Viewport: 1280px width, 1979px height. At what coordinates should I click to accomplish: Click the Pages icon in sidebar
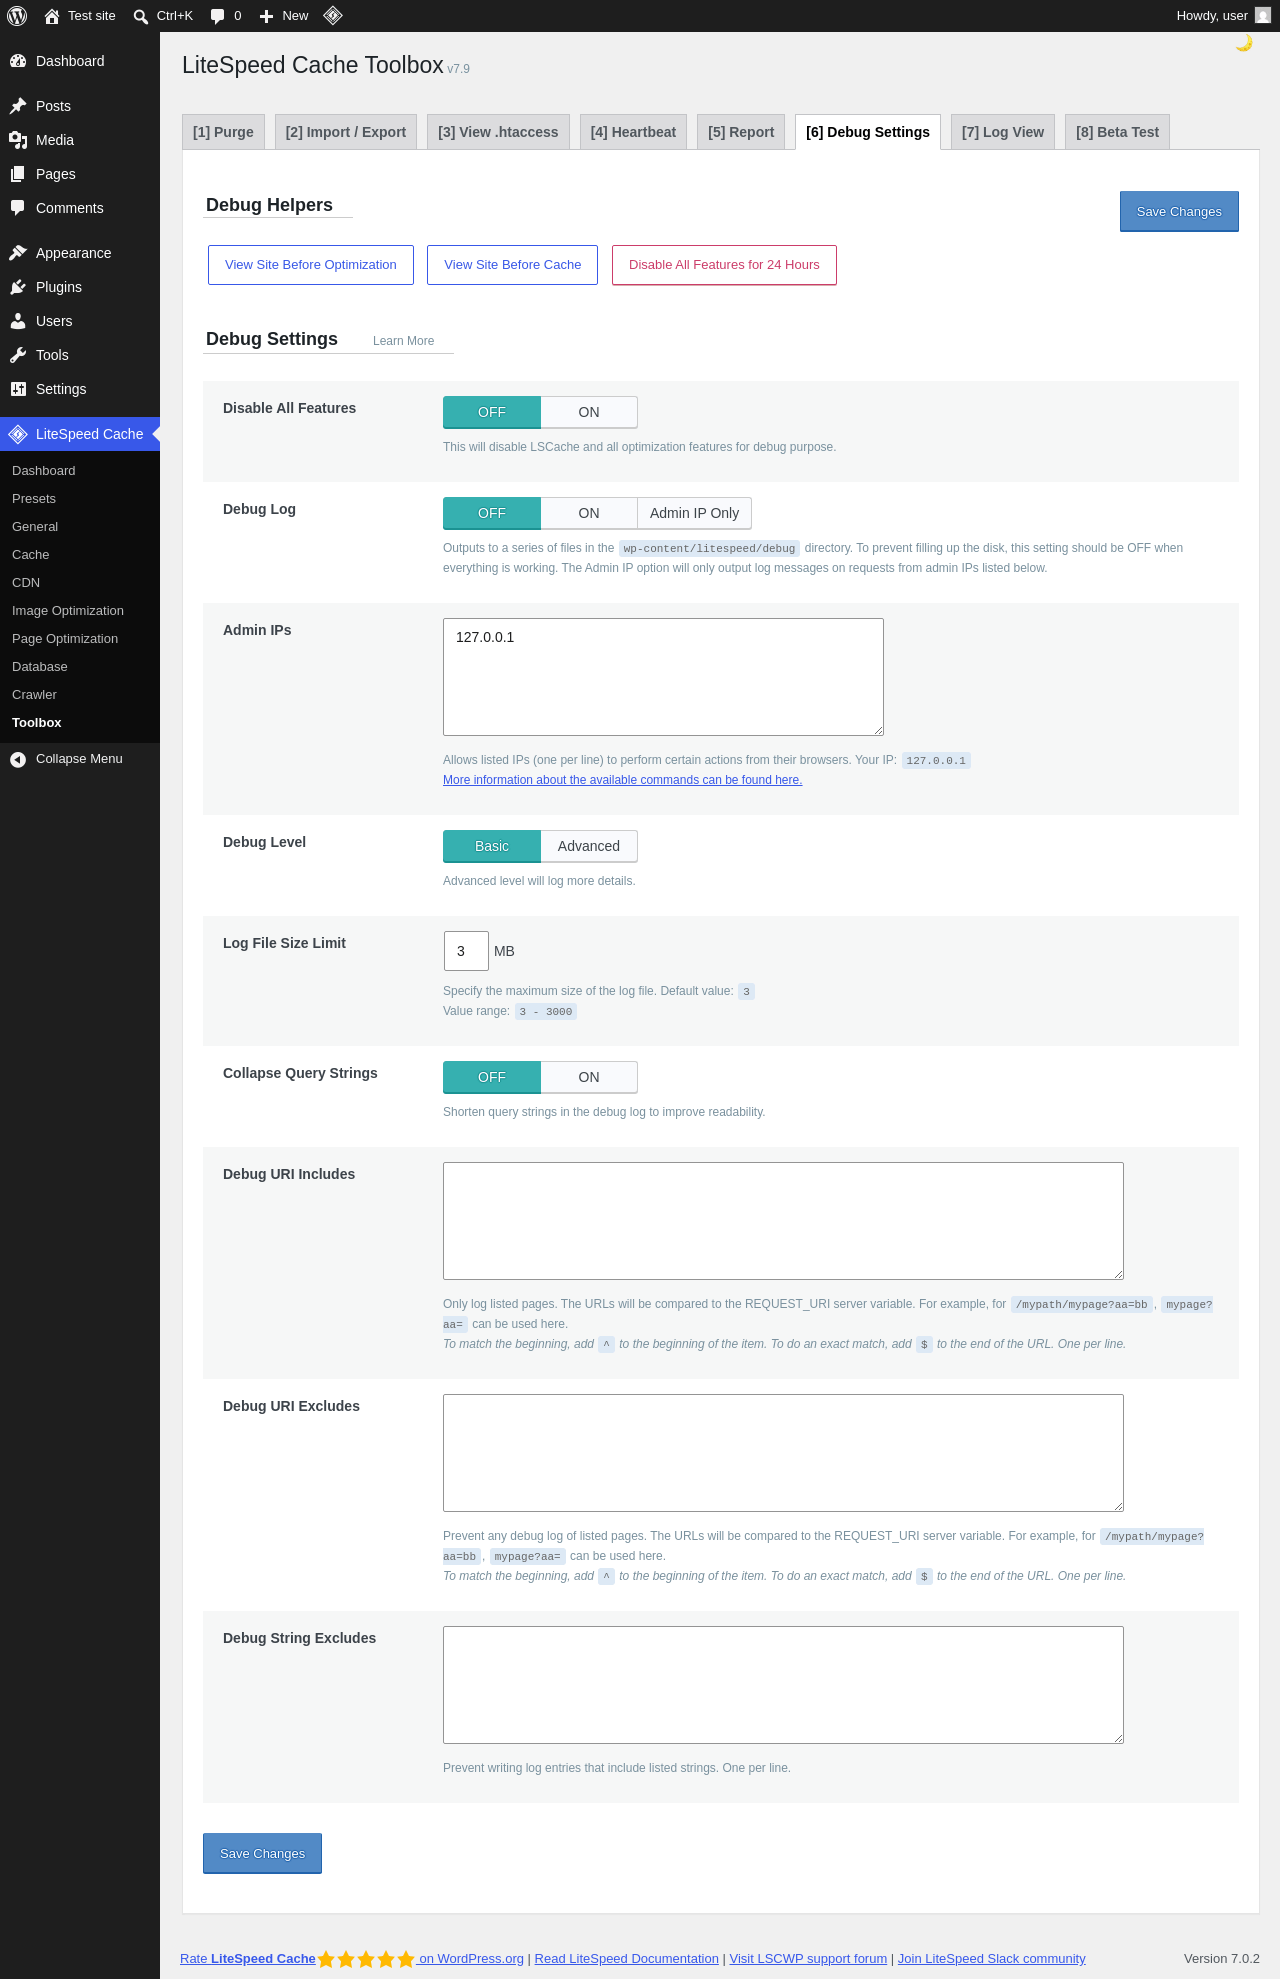click(x=18, y=174)
